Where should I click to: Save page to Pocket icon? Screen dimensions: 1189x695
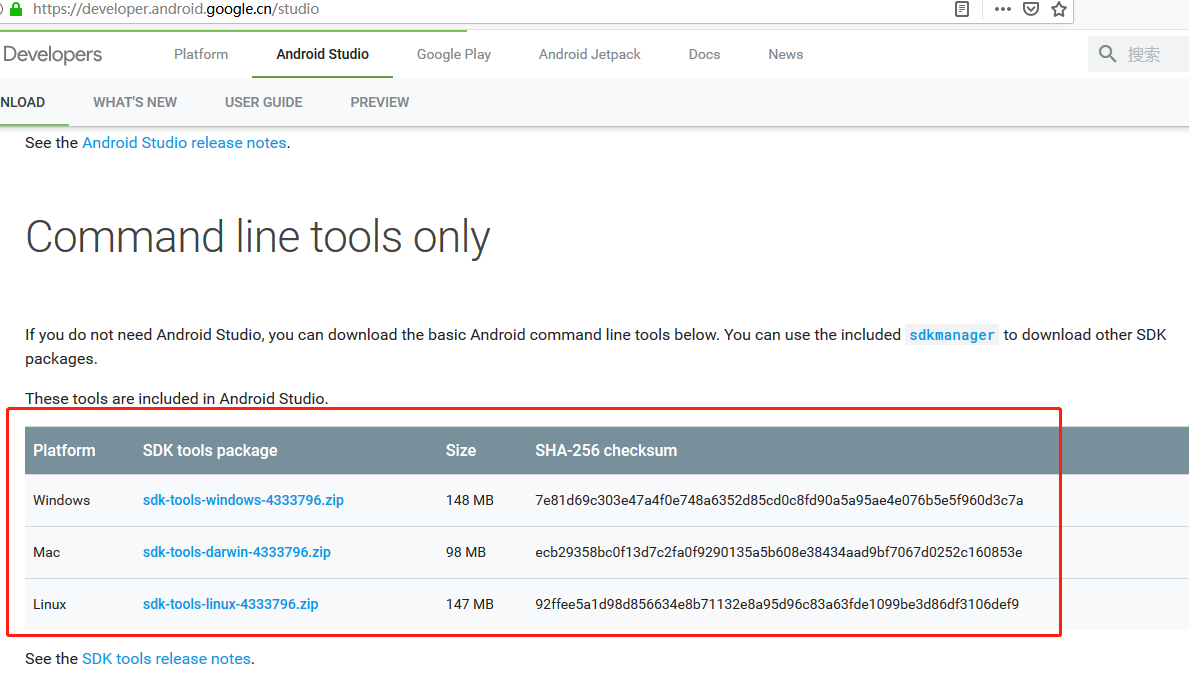pos(1031,9)
